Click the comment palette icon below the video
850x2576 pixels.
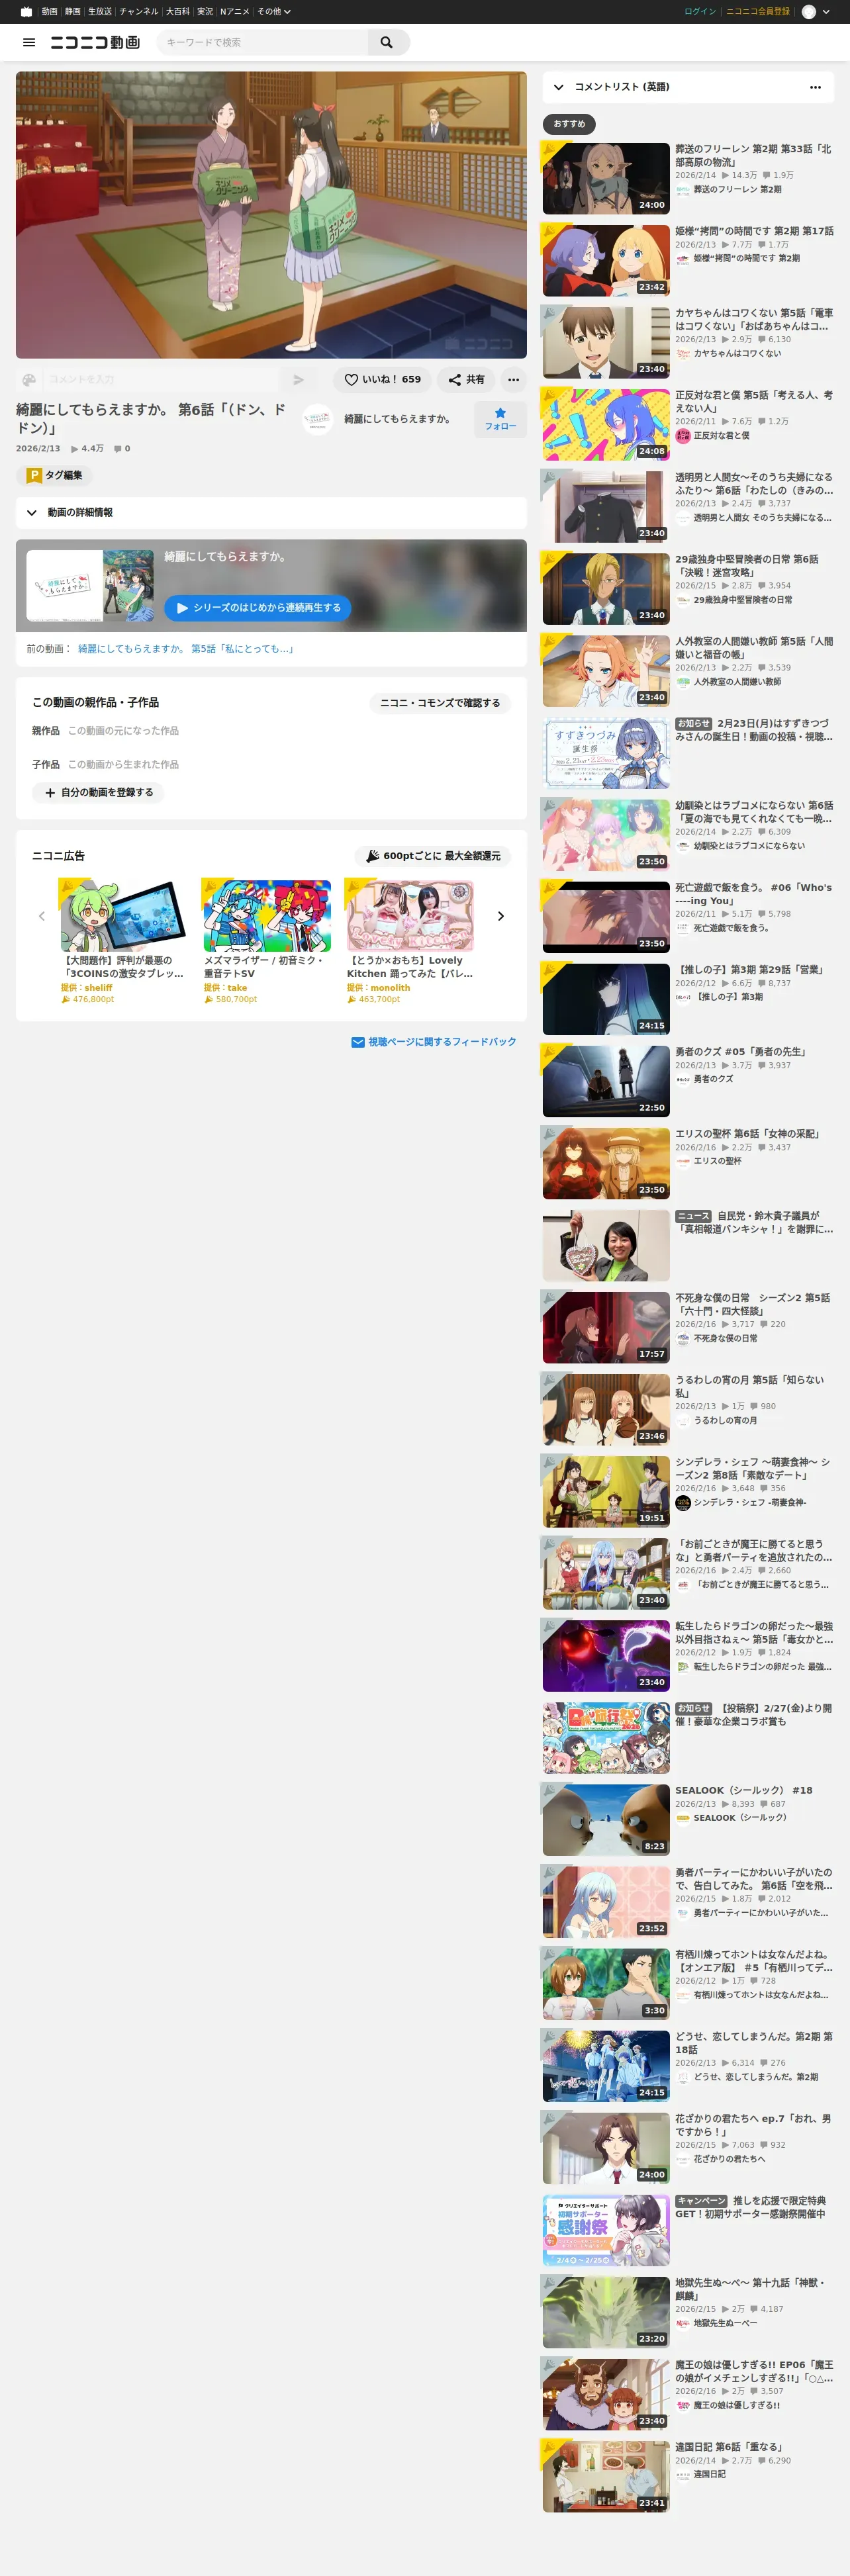click(29, 380)
